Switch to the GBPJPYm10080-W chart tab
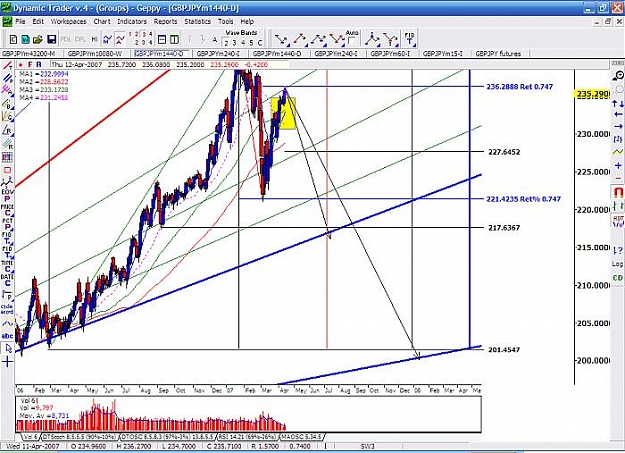The width and height of the screenshot is (625, 453). pos(95,53)
